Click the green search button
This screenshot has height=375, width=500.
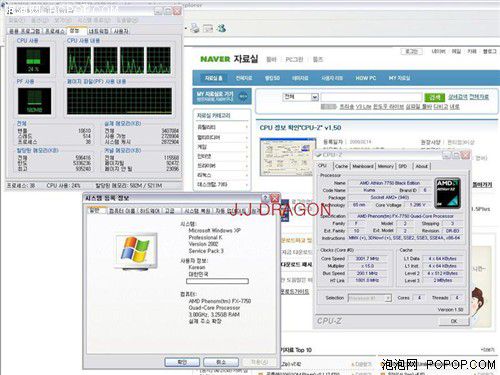click(x=435, y=97)
